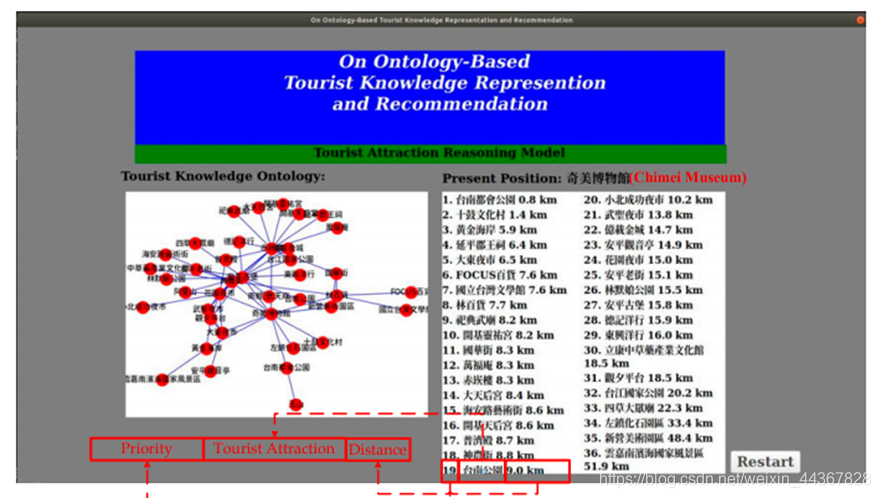
Task: Click the 雲嘉南濱海國家風景區 graph node
Action: click(x=162, y=381)
